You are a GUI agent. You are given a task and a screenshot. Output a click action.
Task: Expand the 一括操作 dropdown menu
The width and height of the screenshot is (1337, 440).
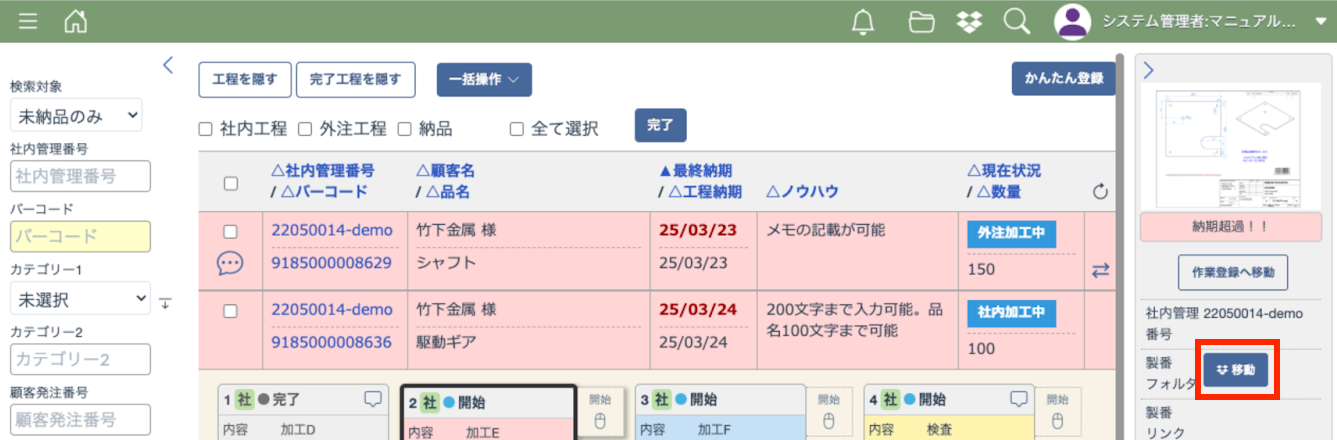click(484, 80)
